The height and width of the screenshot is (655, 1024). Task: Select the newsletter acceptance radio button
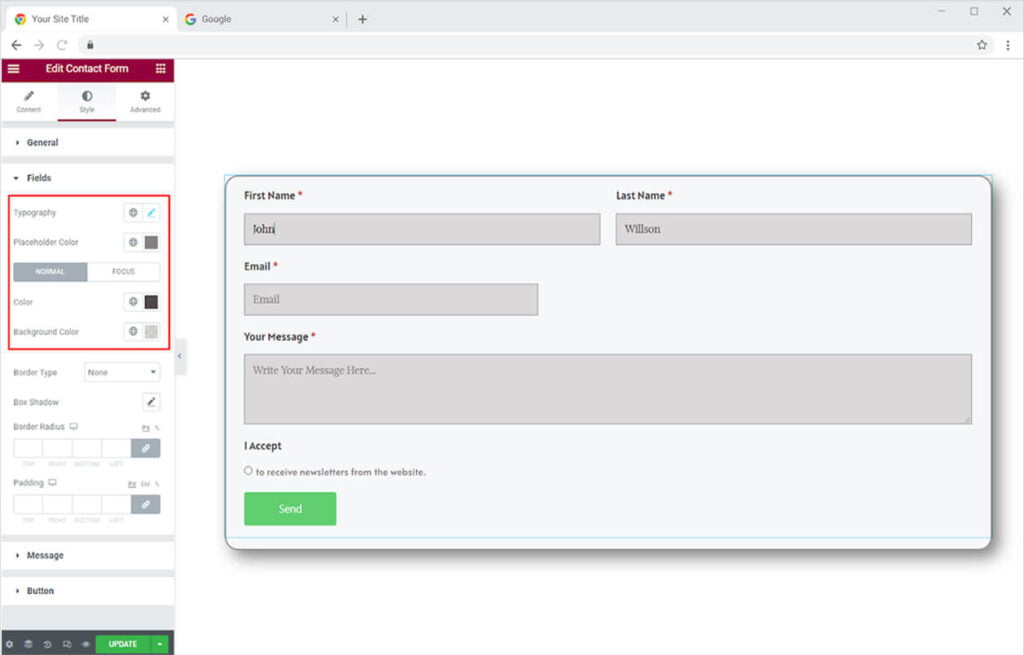click(x=248, y=471)
